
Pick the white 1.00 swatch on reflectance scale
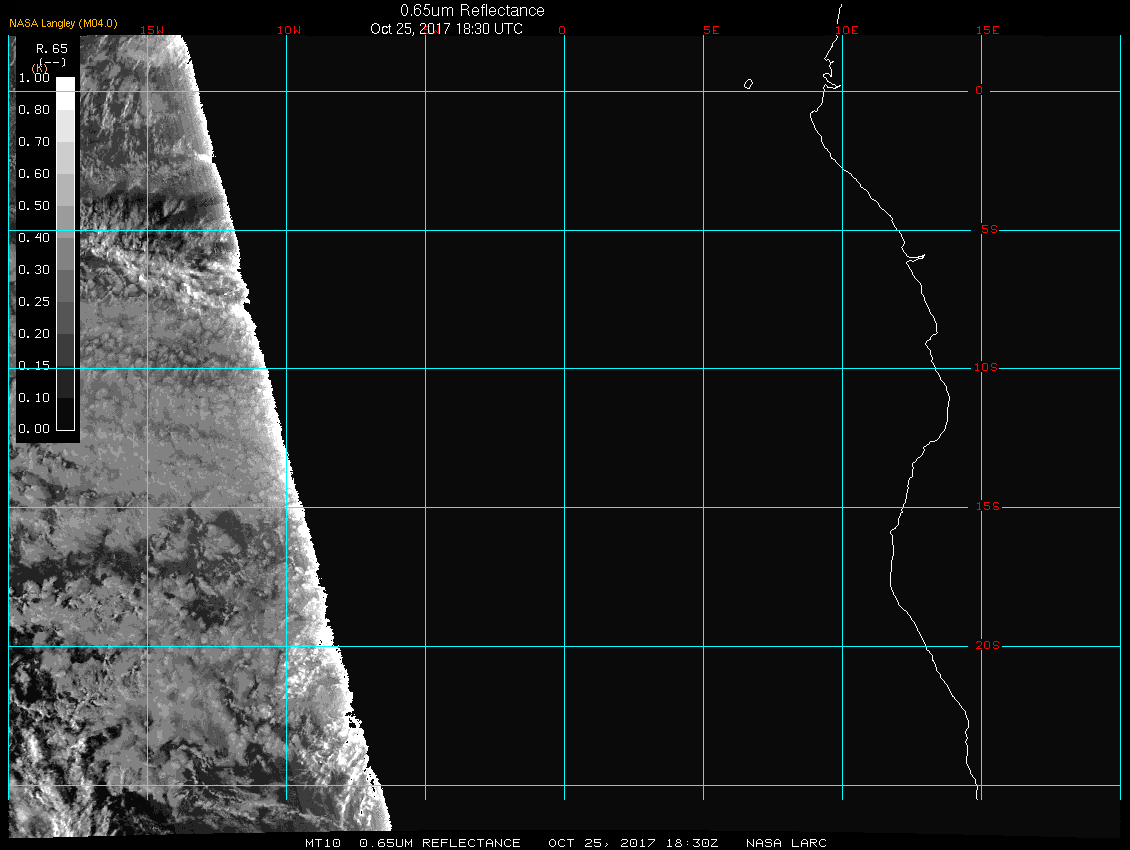point(65,85)
